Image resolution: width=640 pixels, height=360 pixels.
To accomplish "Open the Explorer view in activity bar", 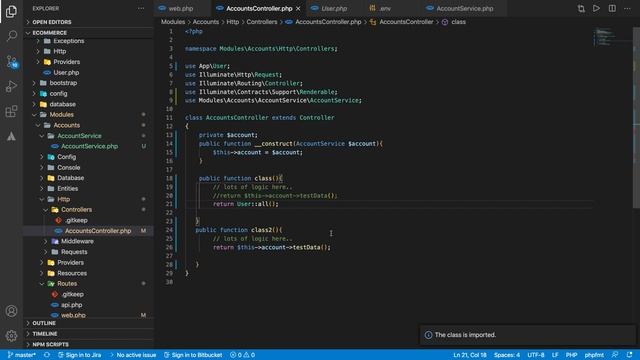I will [x=11, y=11].
